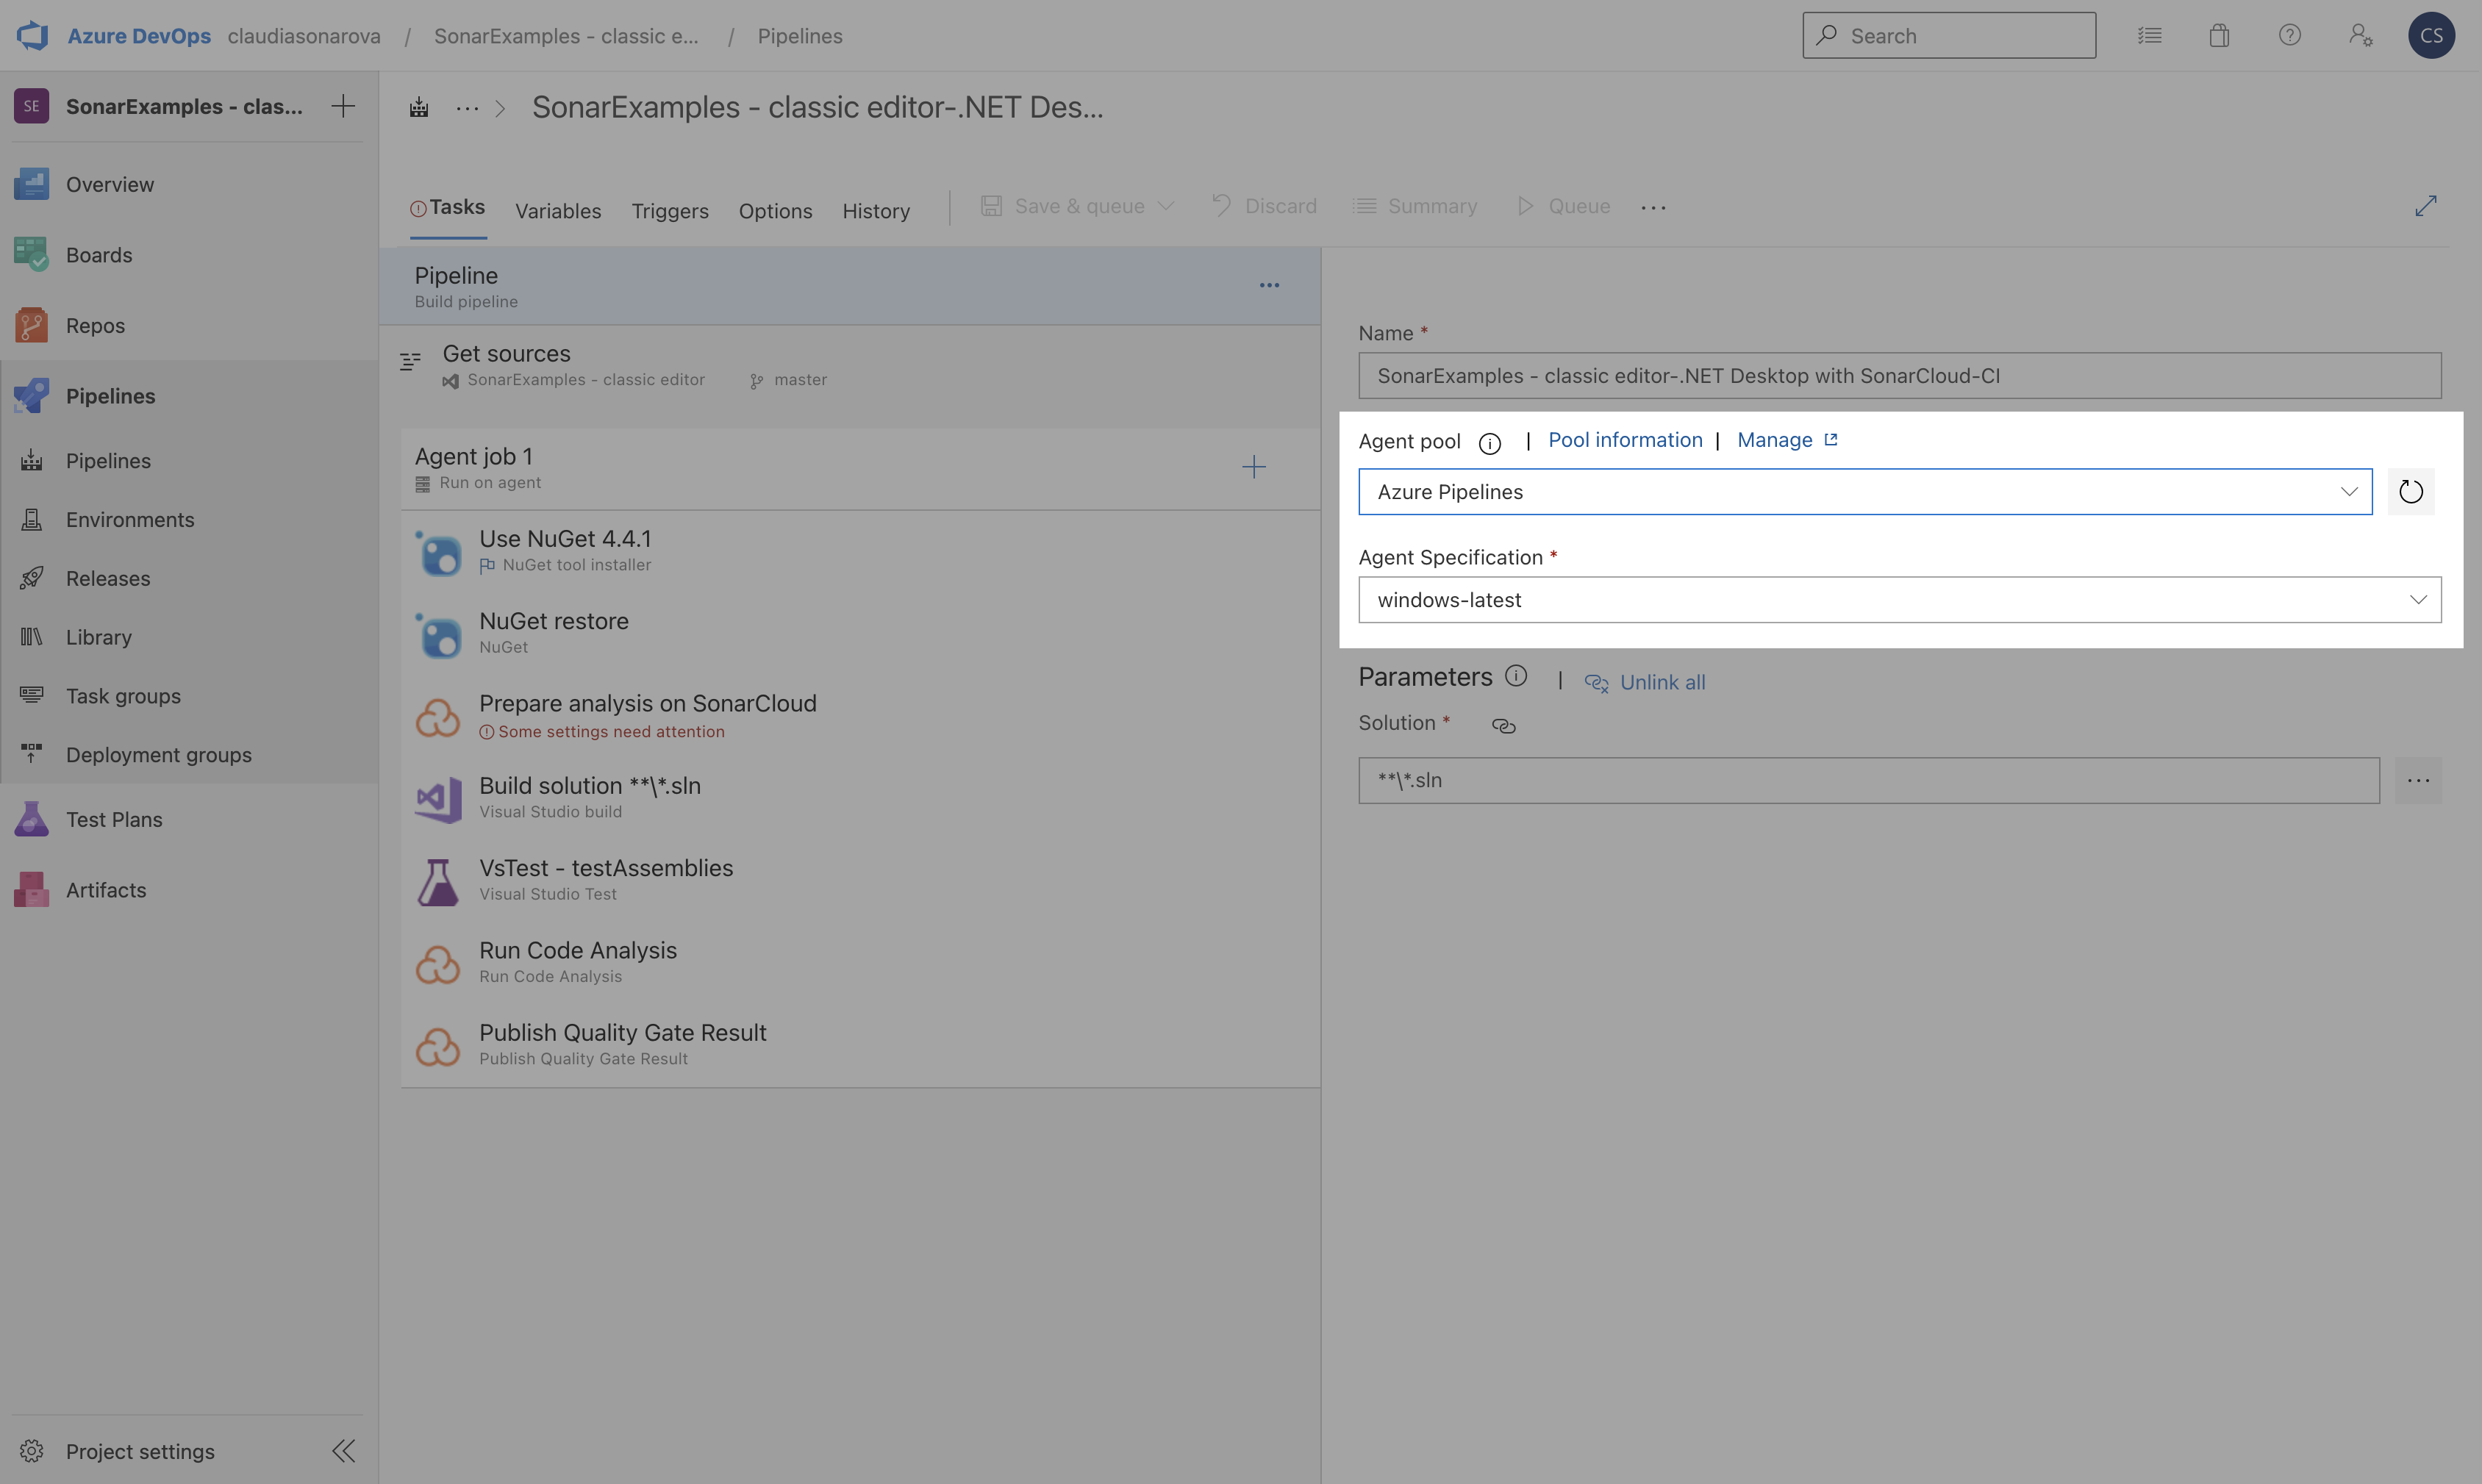Open Task groups in the sidebar
2482x1484 pixels.
pos(189,696)
